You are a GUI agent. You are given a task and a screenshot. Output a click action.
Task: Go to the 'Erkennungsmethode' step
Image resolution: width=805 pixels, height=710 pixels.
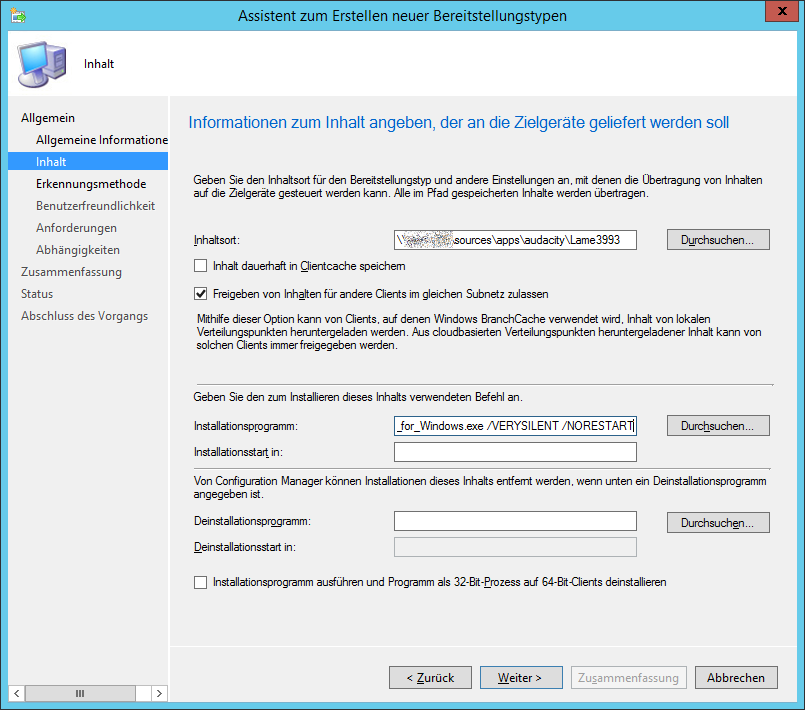pyautogui.click(x=91, y=184)
